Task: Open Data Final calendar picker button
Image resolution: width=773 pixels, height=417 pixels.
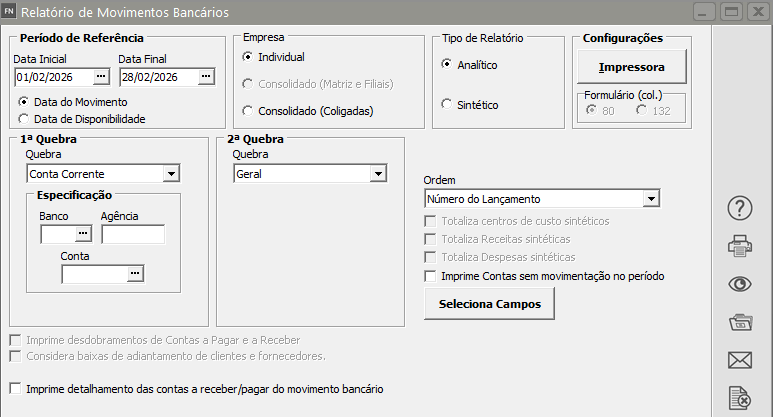Action: [x=206, y=76]
